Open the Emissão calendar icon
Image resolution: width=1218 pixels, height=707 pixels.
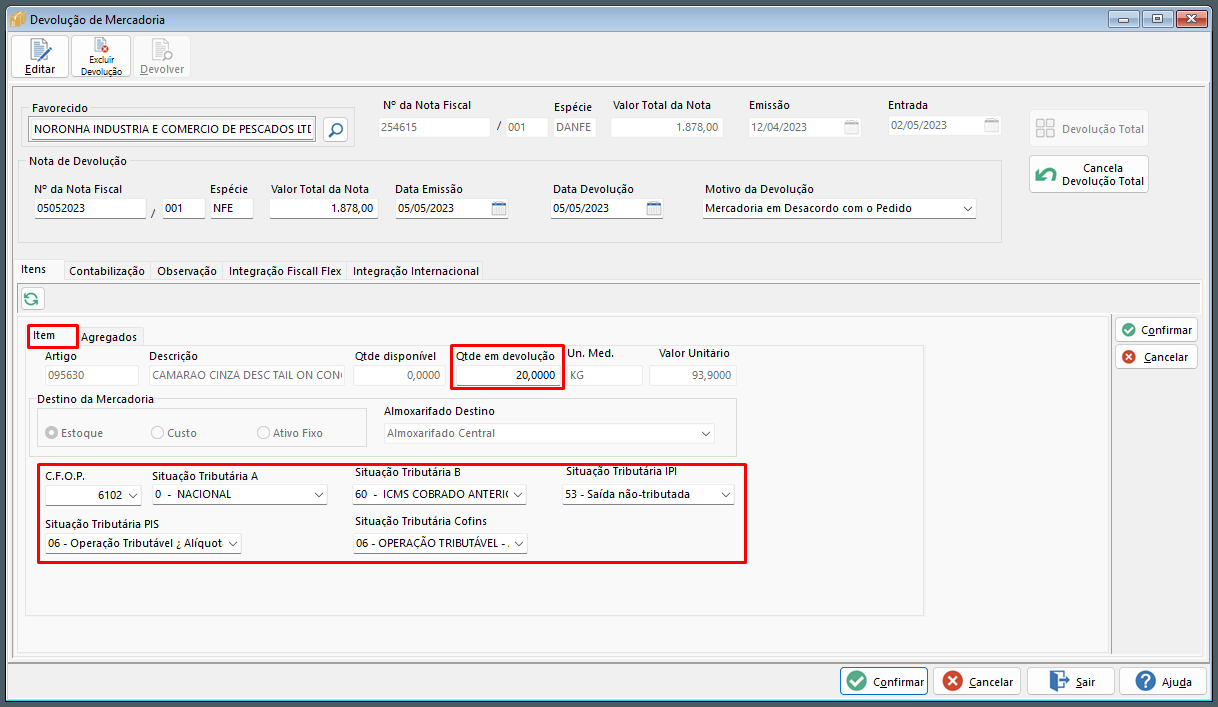point(851,127)
